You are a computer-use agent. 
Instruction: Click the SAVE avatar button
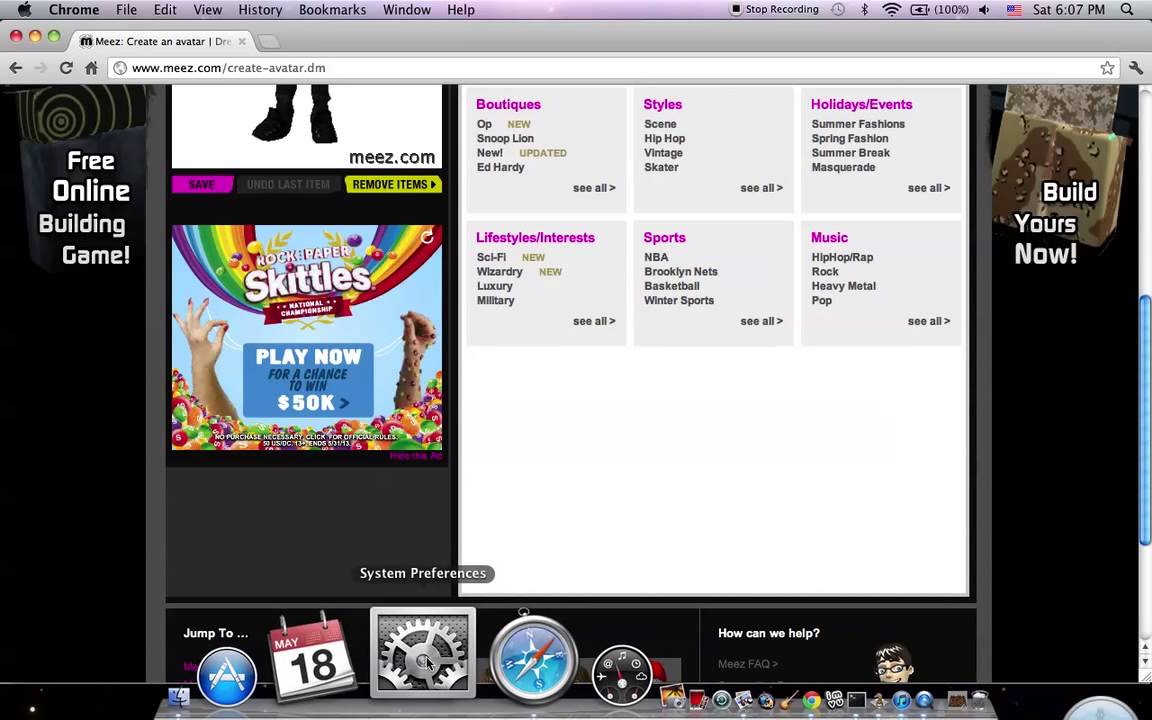pos(202,184)
